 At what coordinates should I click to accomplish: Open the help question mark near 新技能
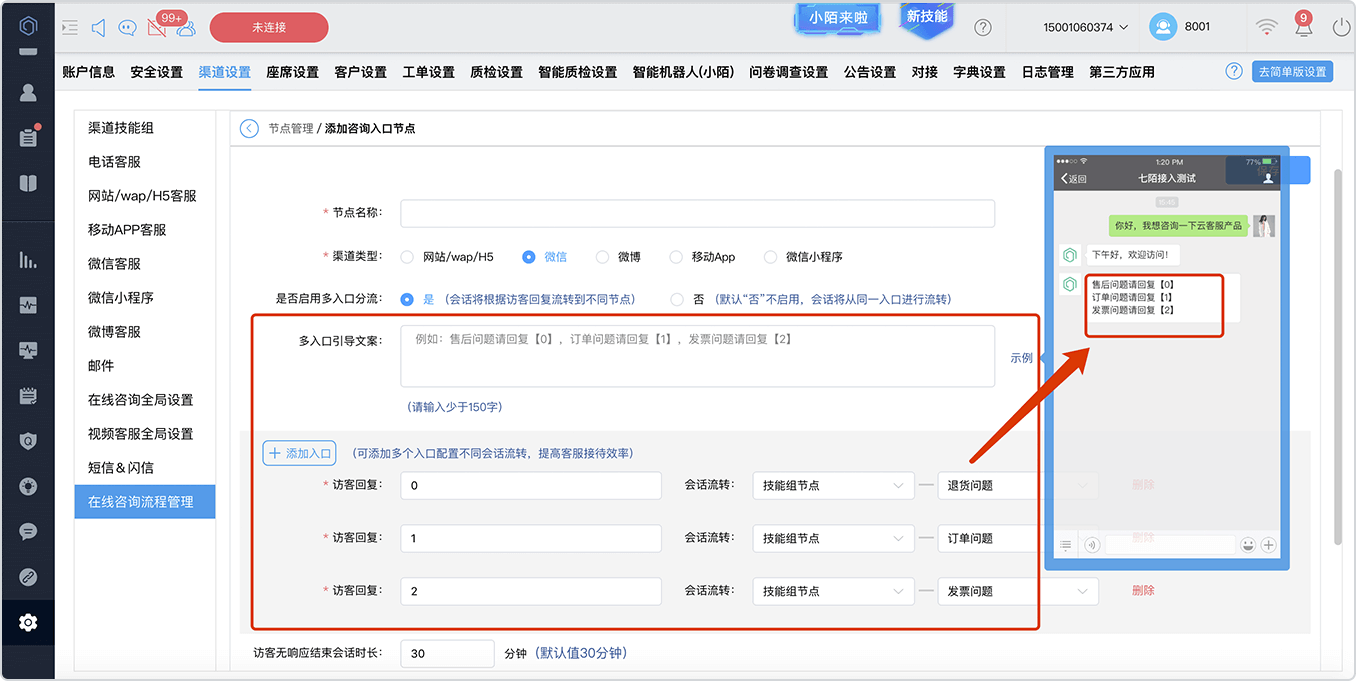(983, 28)
